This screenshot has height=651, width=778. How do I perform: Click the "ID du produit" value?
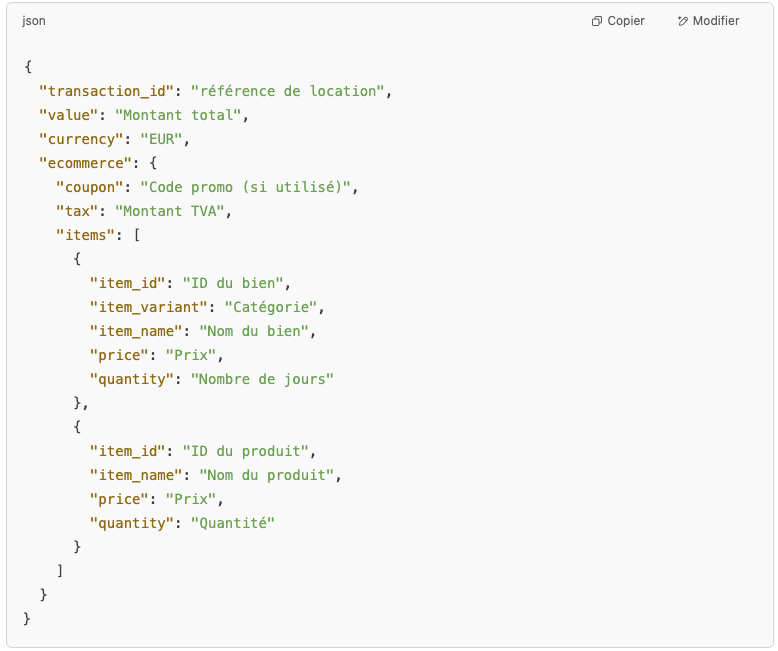(x=246, y=451)
